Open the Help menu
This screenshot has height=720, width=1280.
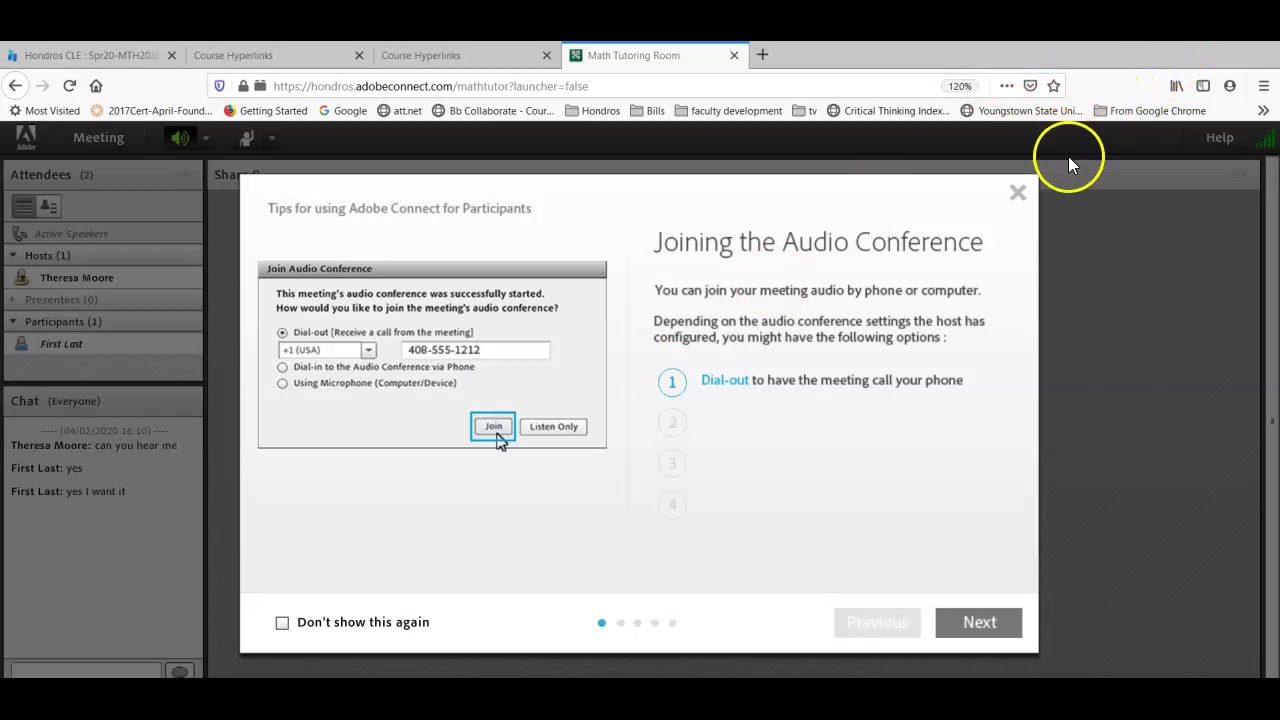pos(1219,138)
